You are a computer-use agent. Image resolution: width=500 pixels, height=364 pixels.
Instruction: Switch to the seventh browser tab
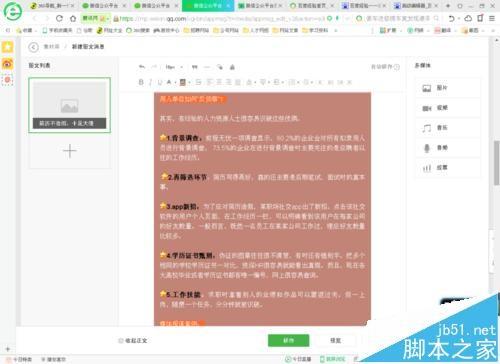(364, 6)
